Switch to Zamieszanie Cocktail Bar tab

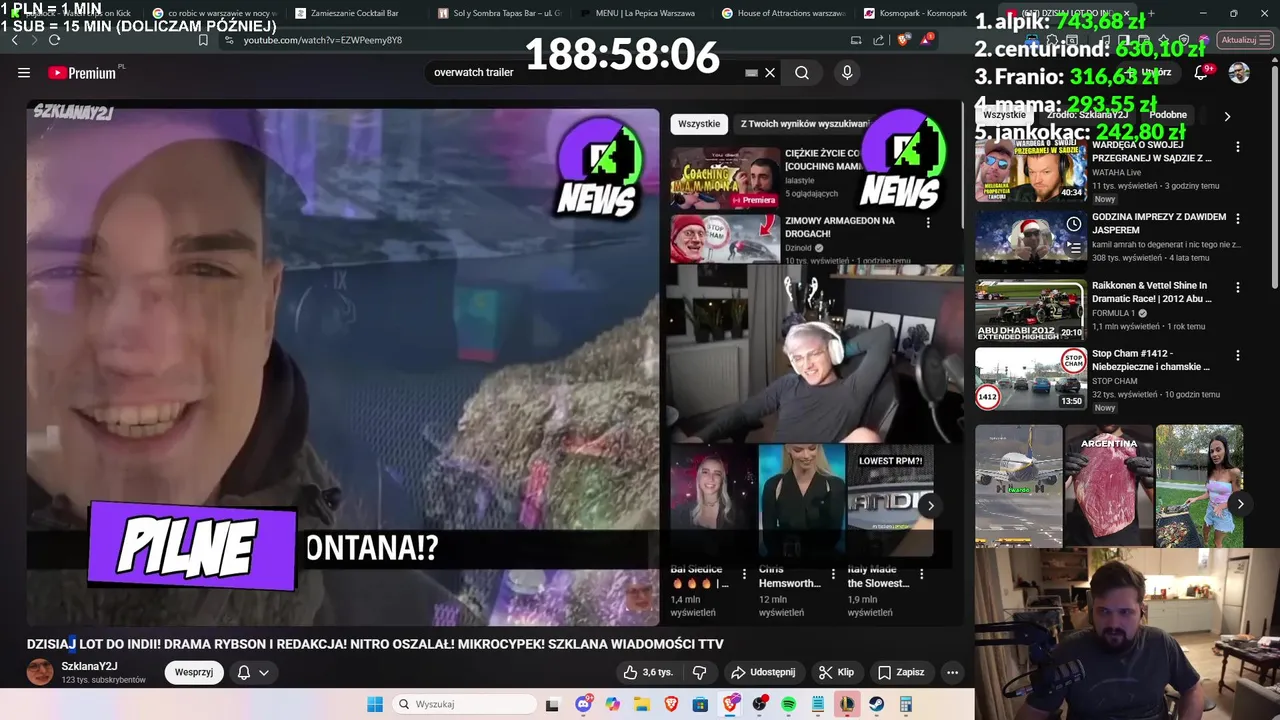click(x=355, y=13)
